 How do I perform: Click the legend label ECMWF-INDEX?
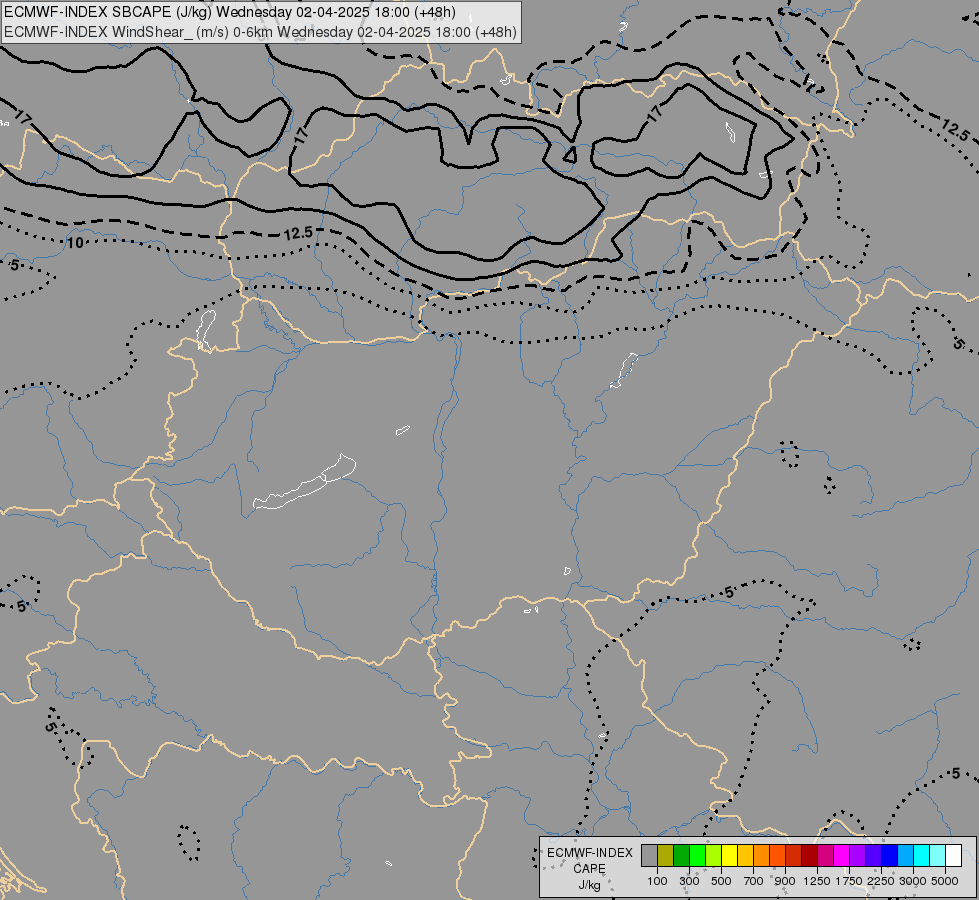click(x=589, y=853)
